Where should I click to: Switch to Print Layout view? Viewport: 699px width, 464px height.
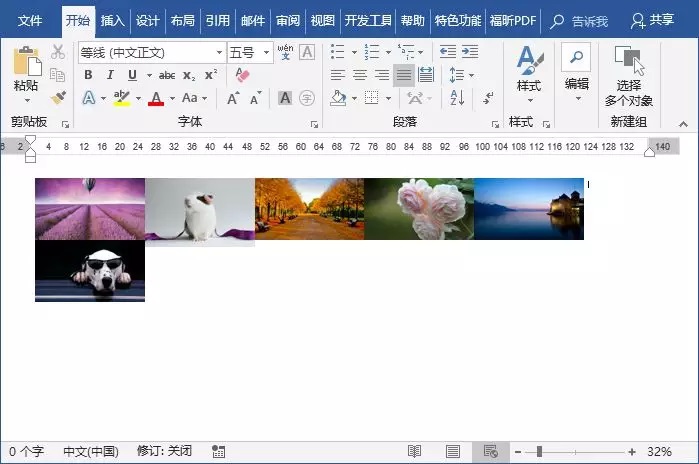click(x=453, y=452)
